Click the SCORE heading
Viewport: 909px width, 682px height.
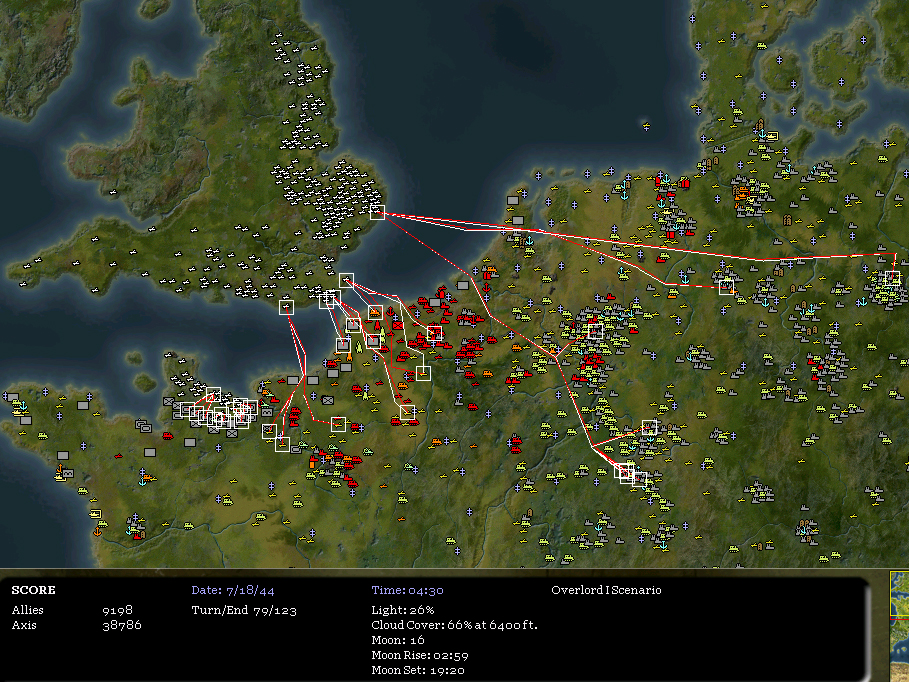(x=34, y=590)
